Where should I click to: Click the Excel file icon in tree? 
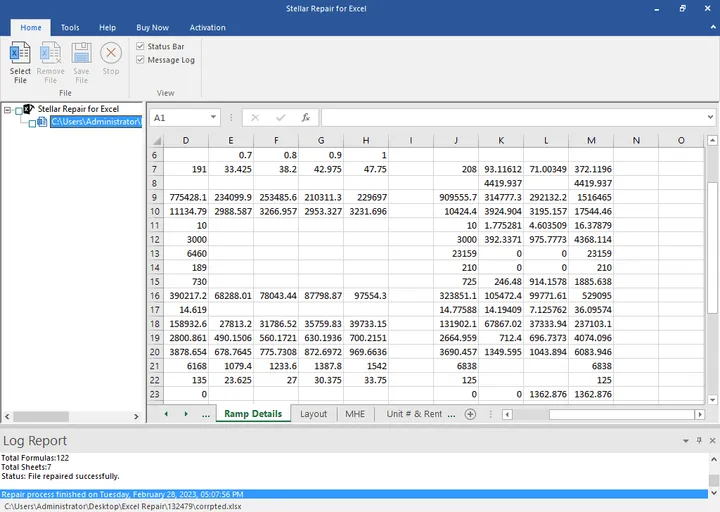point(42,122)
